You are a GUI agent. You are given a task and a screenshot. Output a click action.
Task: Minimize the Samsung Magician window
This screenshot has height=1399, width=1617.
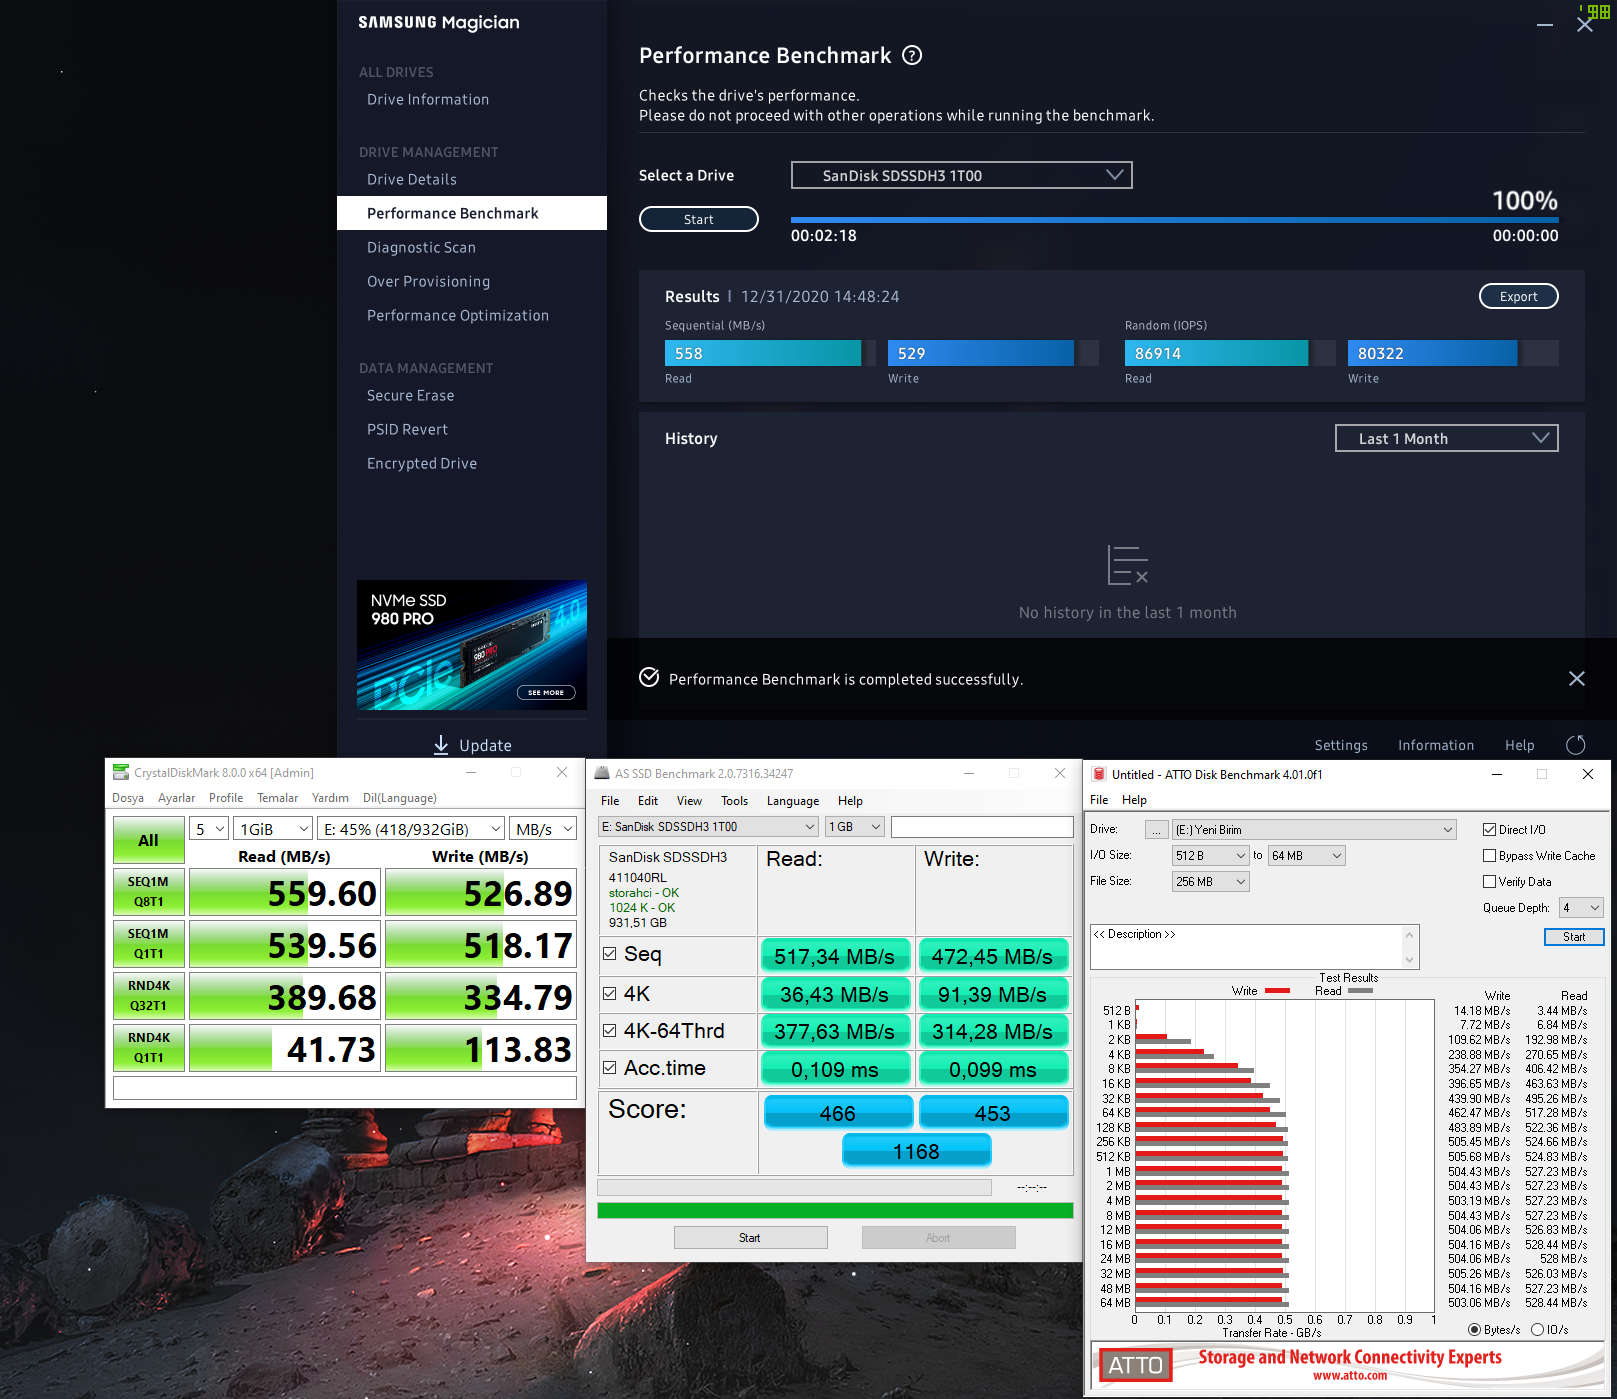point(1545,24)
